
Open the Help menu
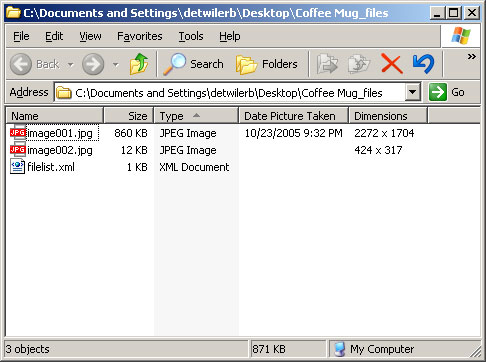[230, 36]
